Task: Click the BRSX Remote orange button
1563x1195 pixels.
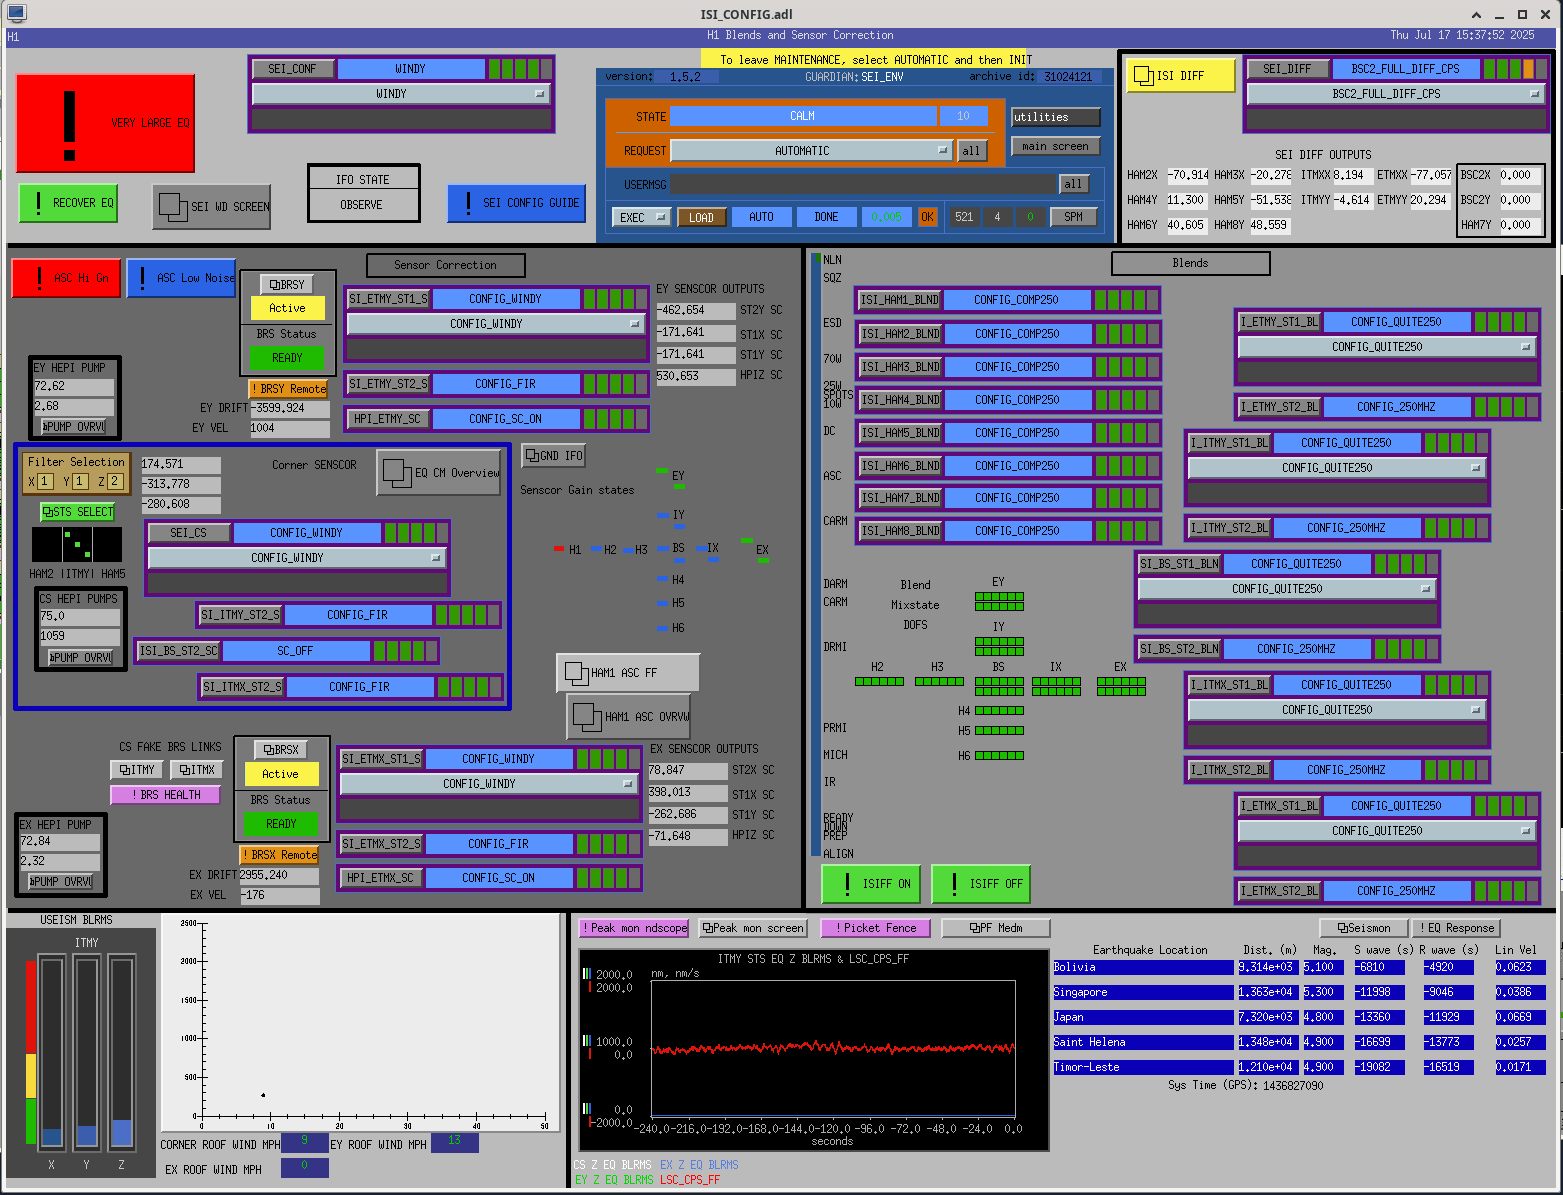Action: [279, 855]
